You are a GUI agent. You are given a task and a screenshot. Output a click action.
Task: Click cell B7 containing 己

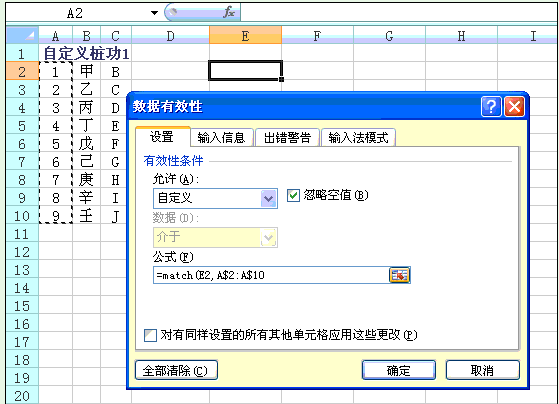click(87, 162)
